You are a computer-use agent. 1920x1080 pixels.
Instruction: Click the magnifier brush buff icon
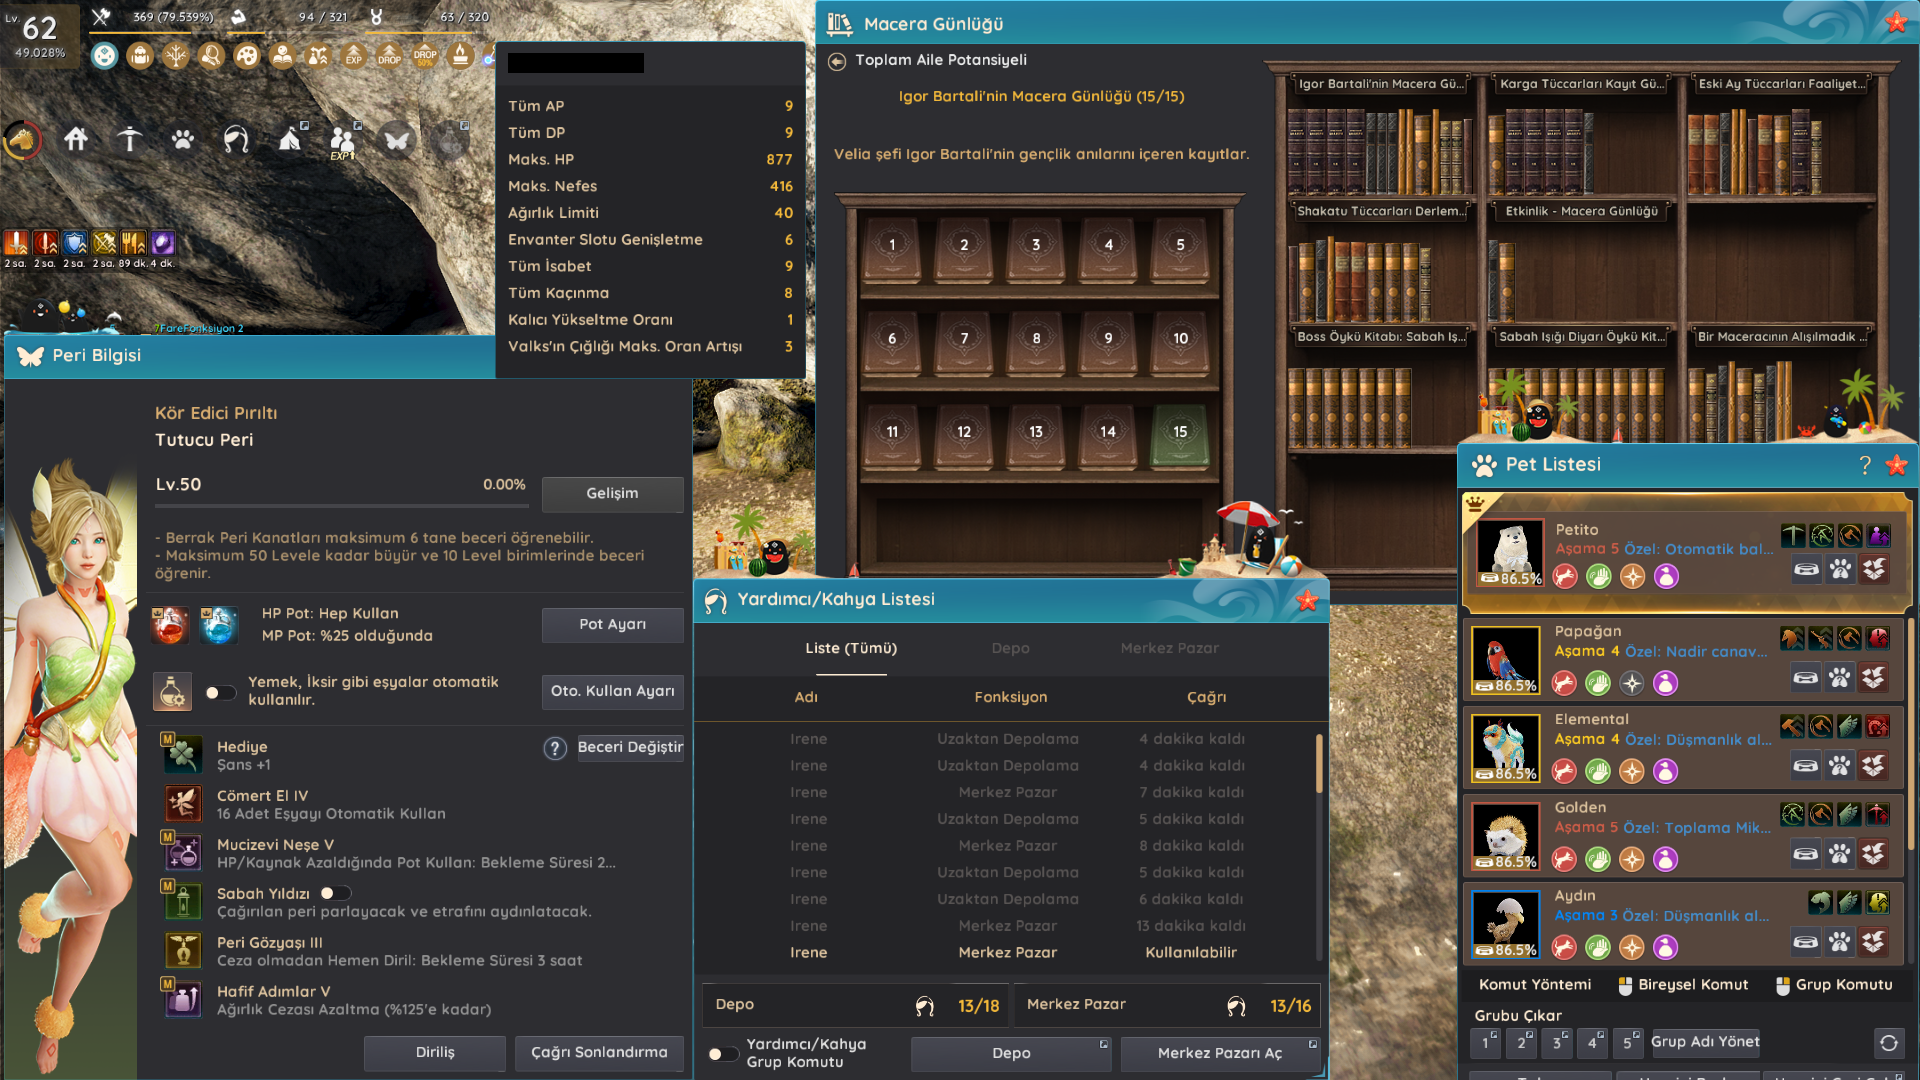(x=211, y=56)
